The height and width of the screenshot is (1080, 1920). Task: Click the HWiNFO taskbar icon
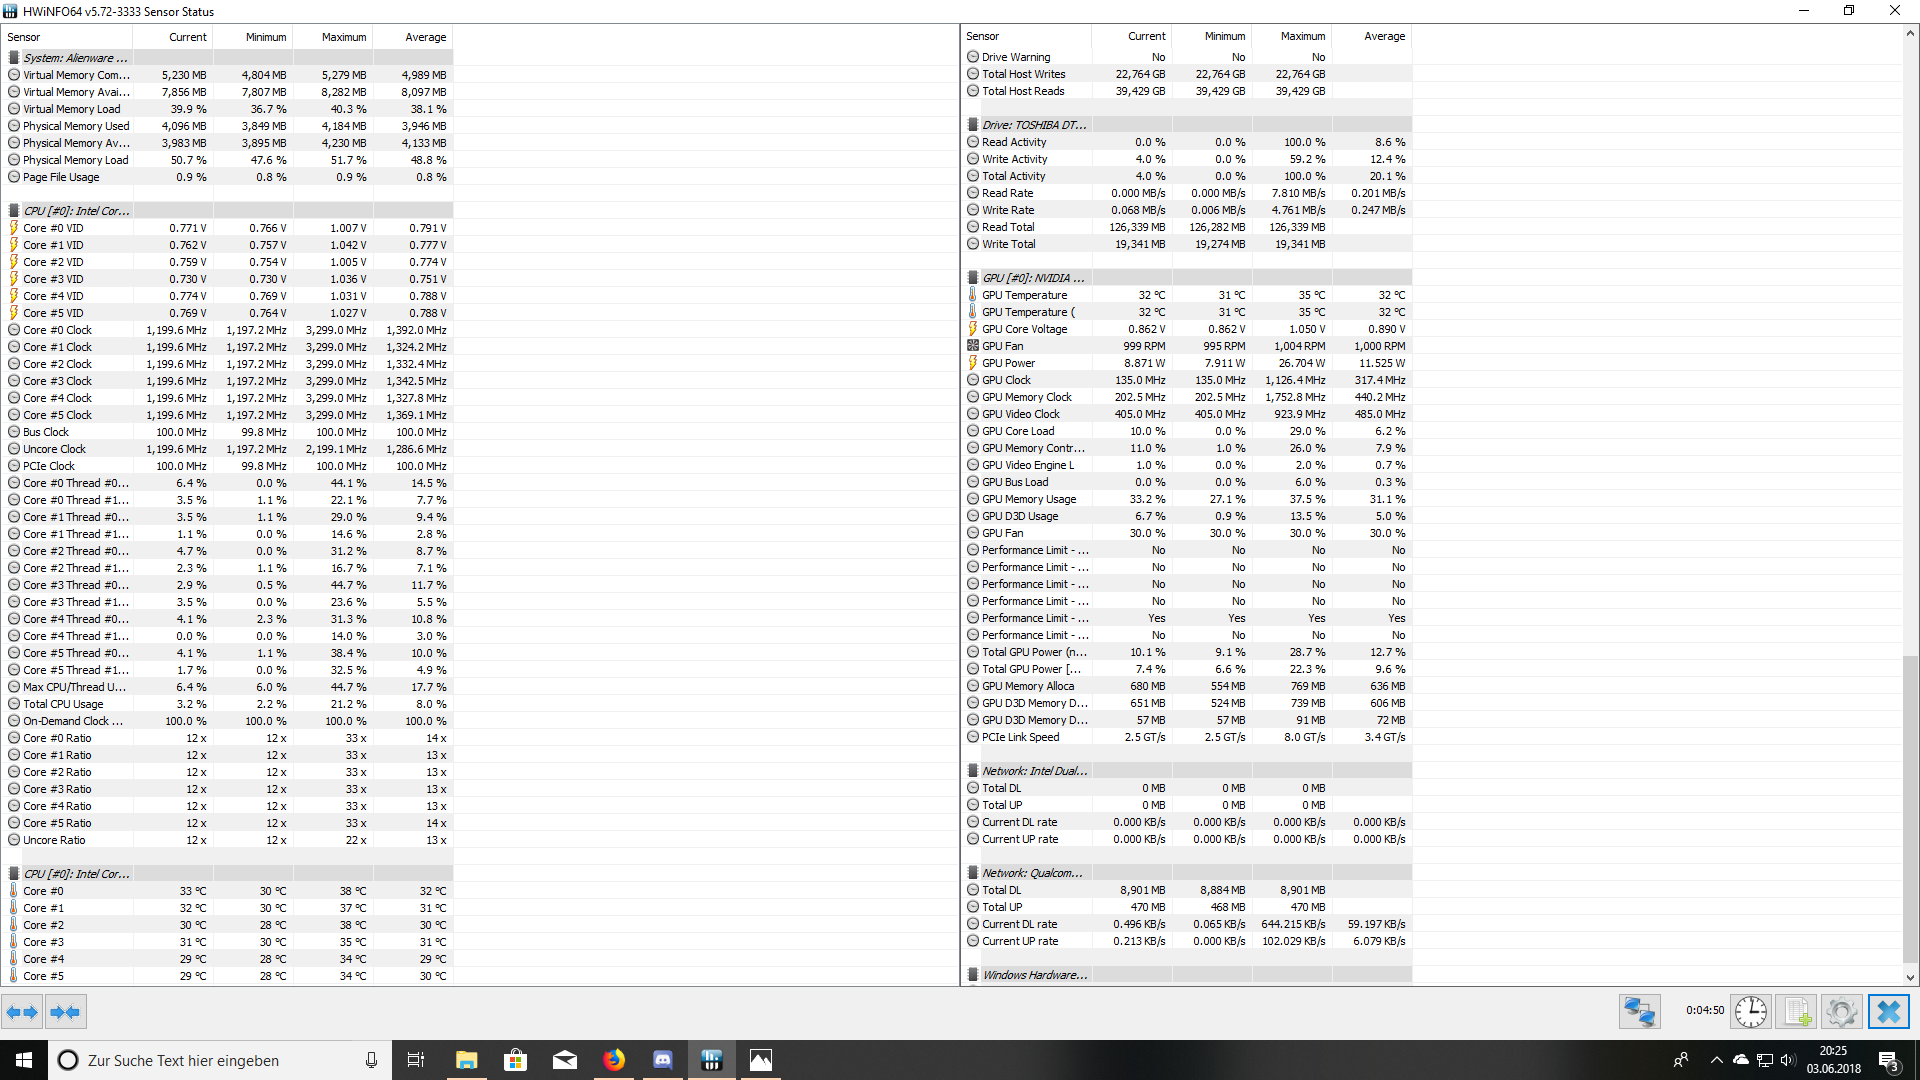point(712,1060)
